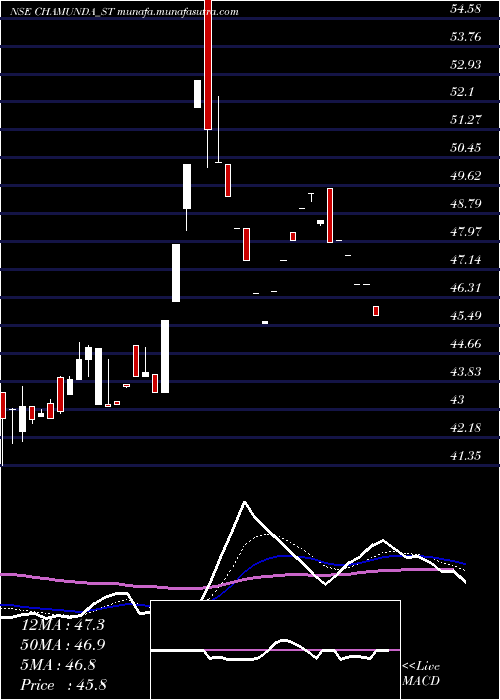The image size is (500, 700).
Task: Click the 50MA : 46.9 readout
Action: [x=62, y=645]
